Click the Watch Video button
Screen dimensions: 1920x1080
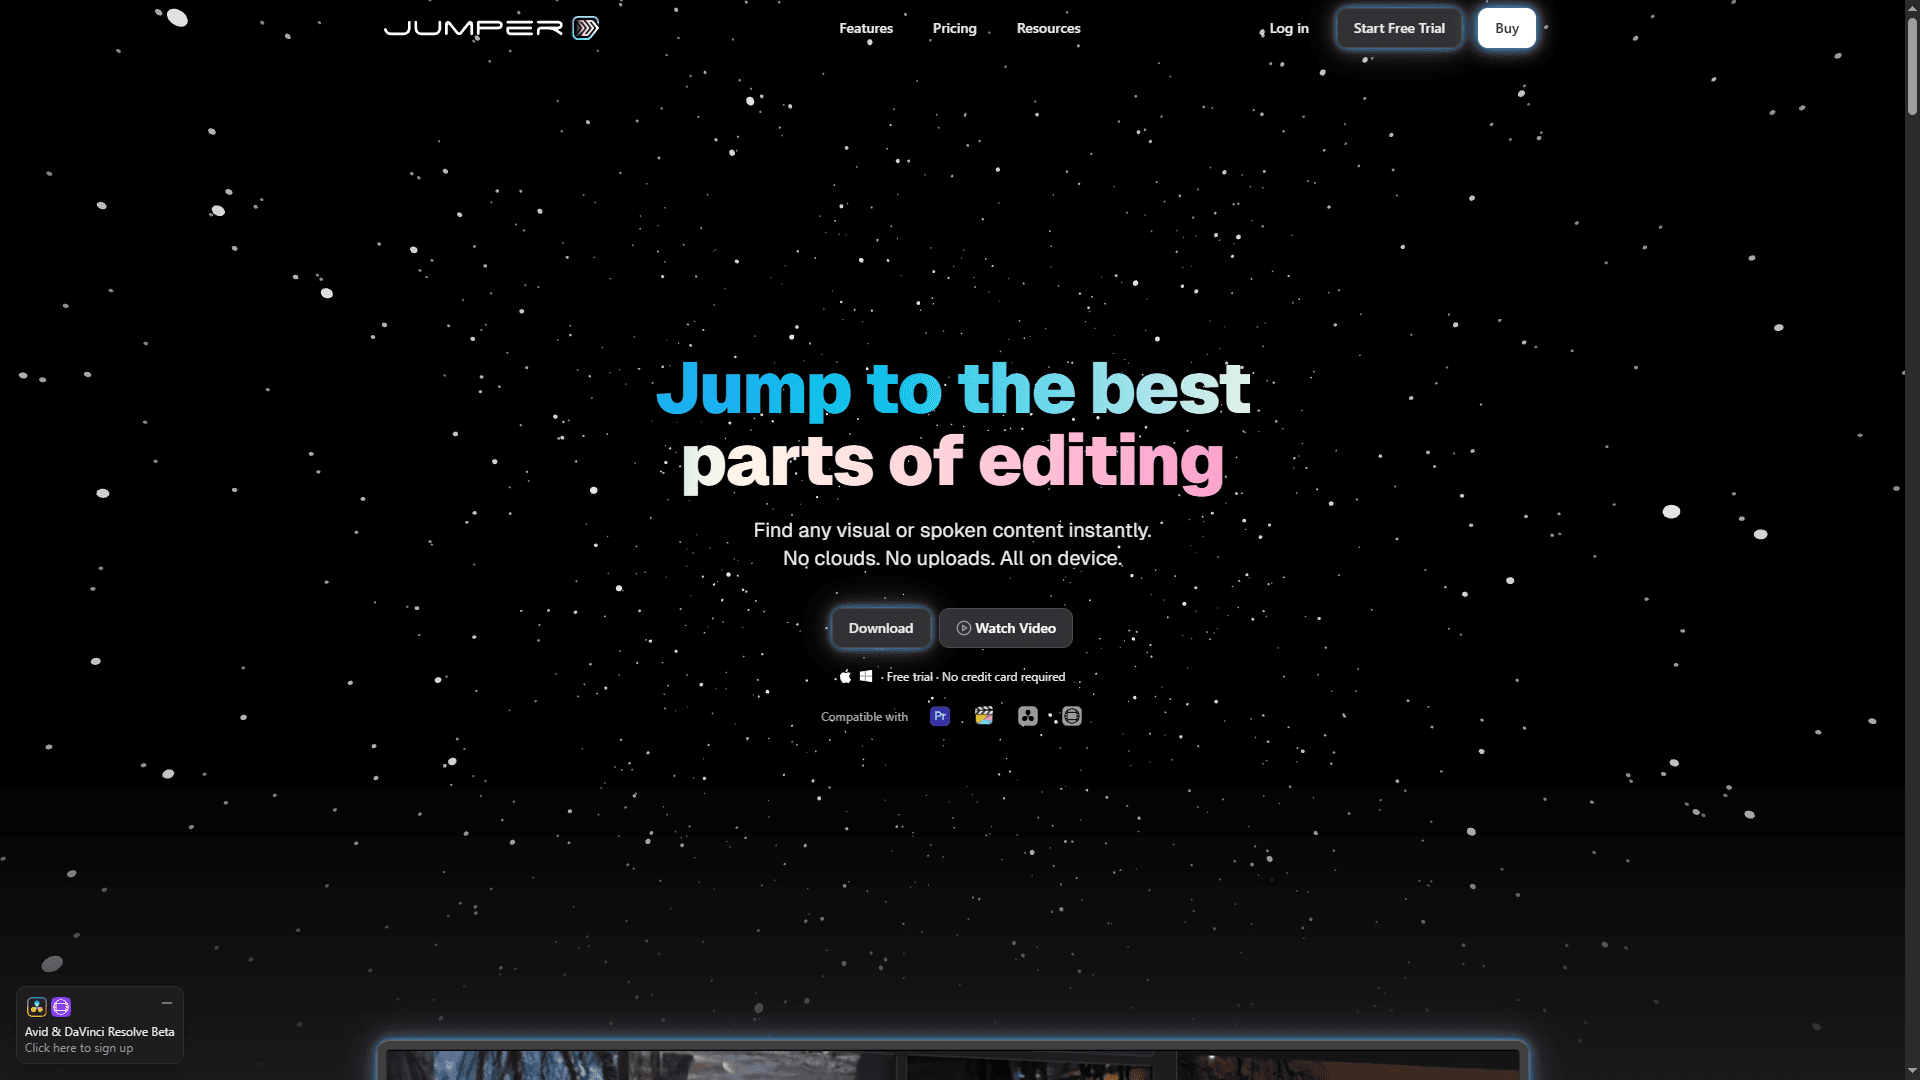tap(1006, 628)
